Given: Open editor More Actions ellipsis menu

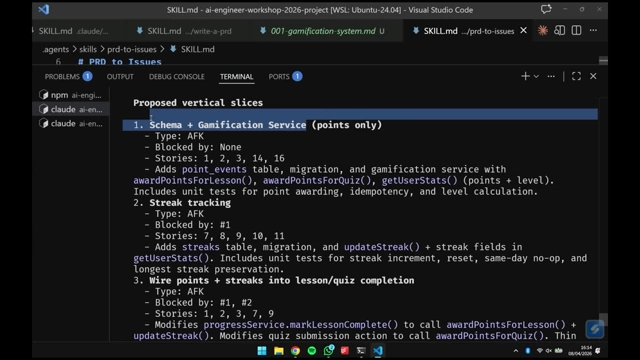Looking at the screenshot, I should point(593,31).
